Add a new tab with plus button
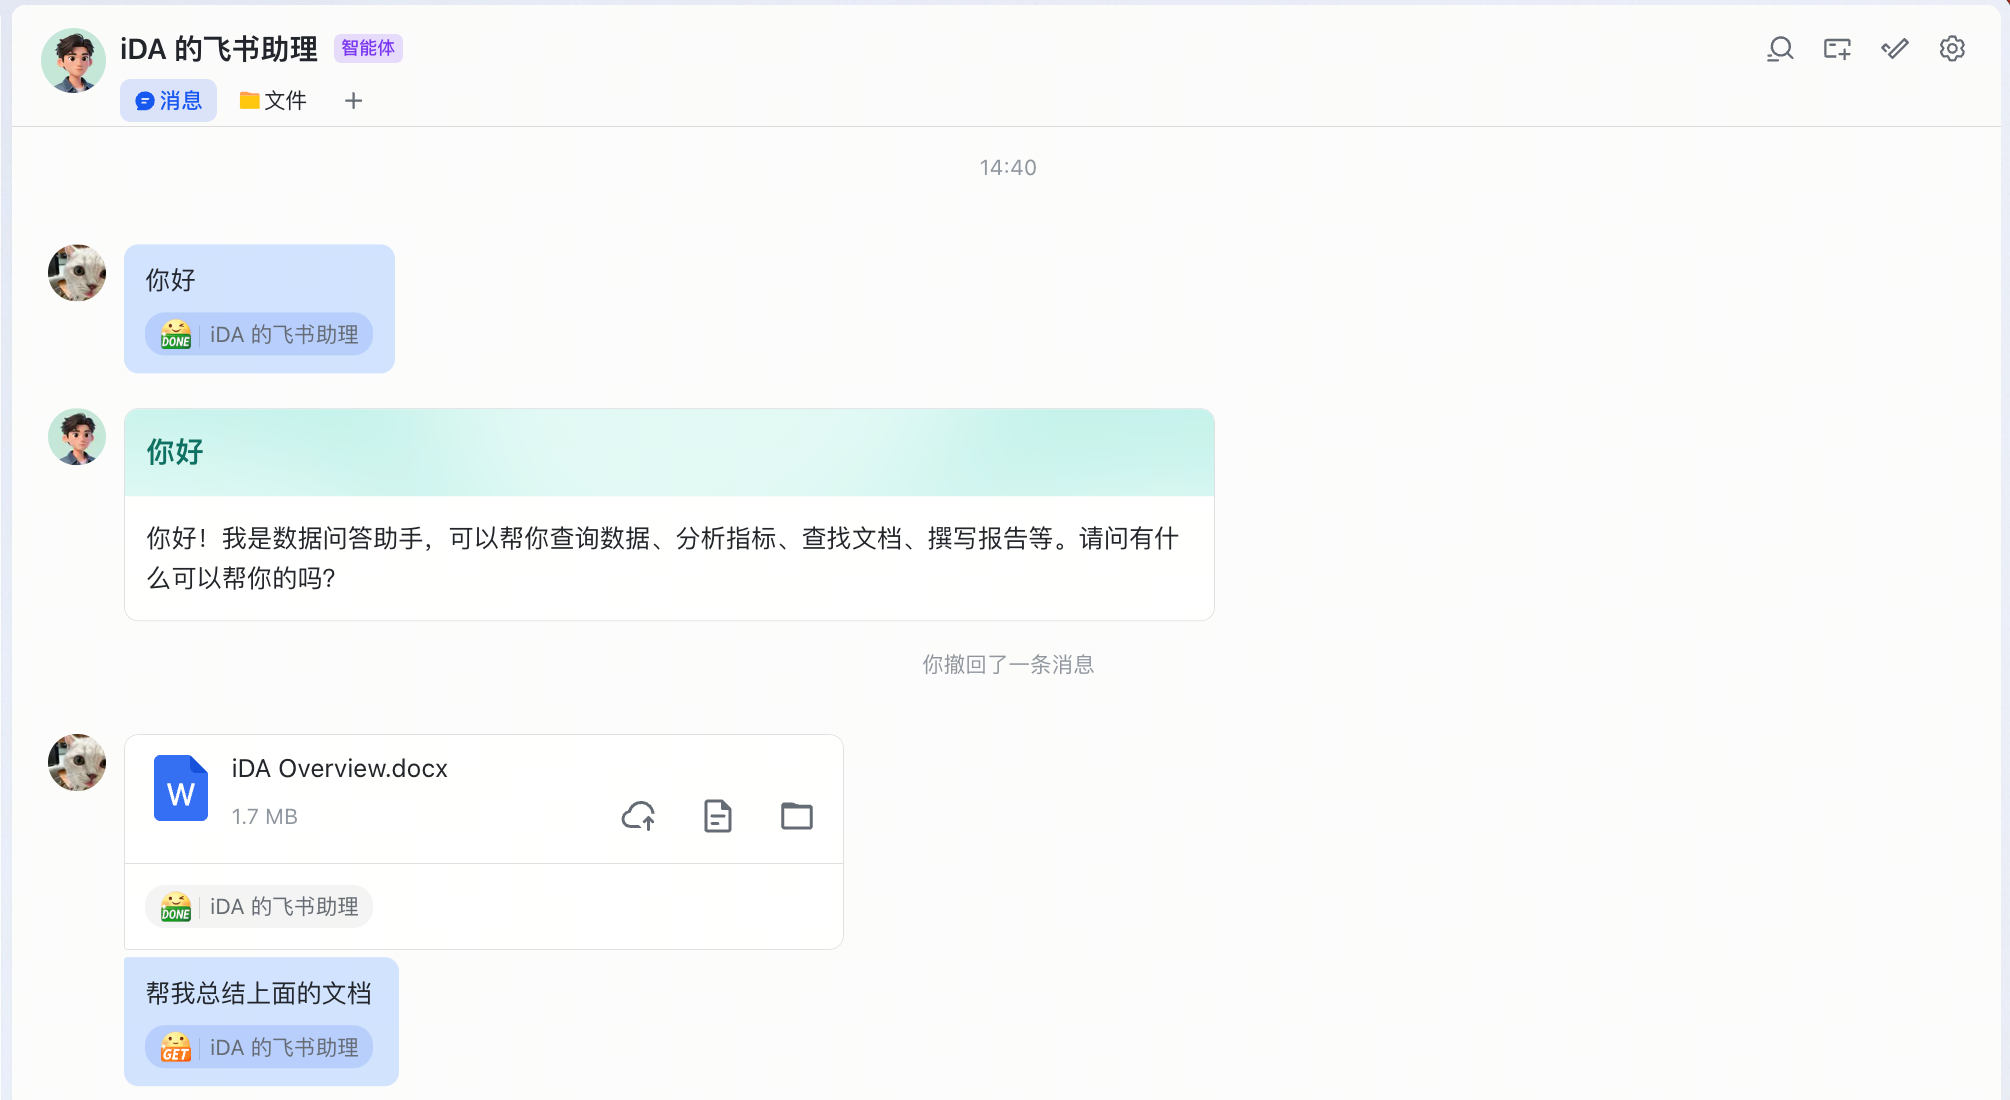The image size is (2010, 1100). pyautogui.click(x=353, y=101)
